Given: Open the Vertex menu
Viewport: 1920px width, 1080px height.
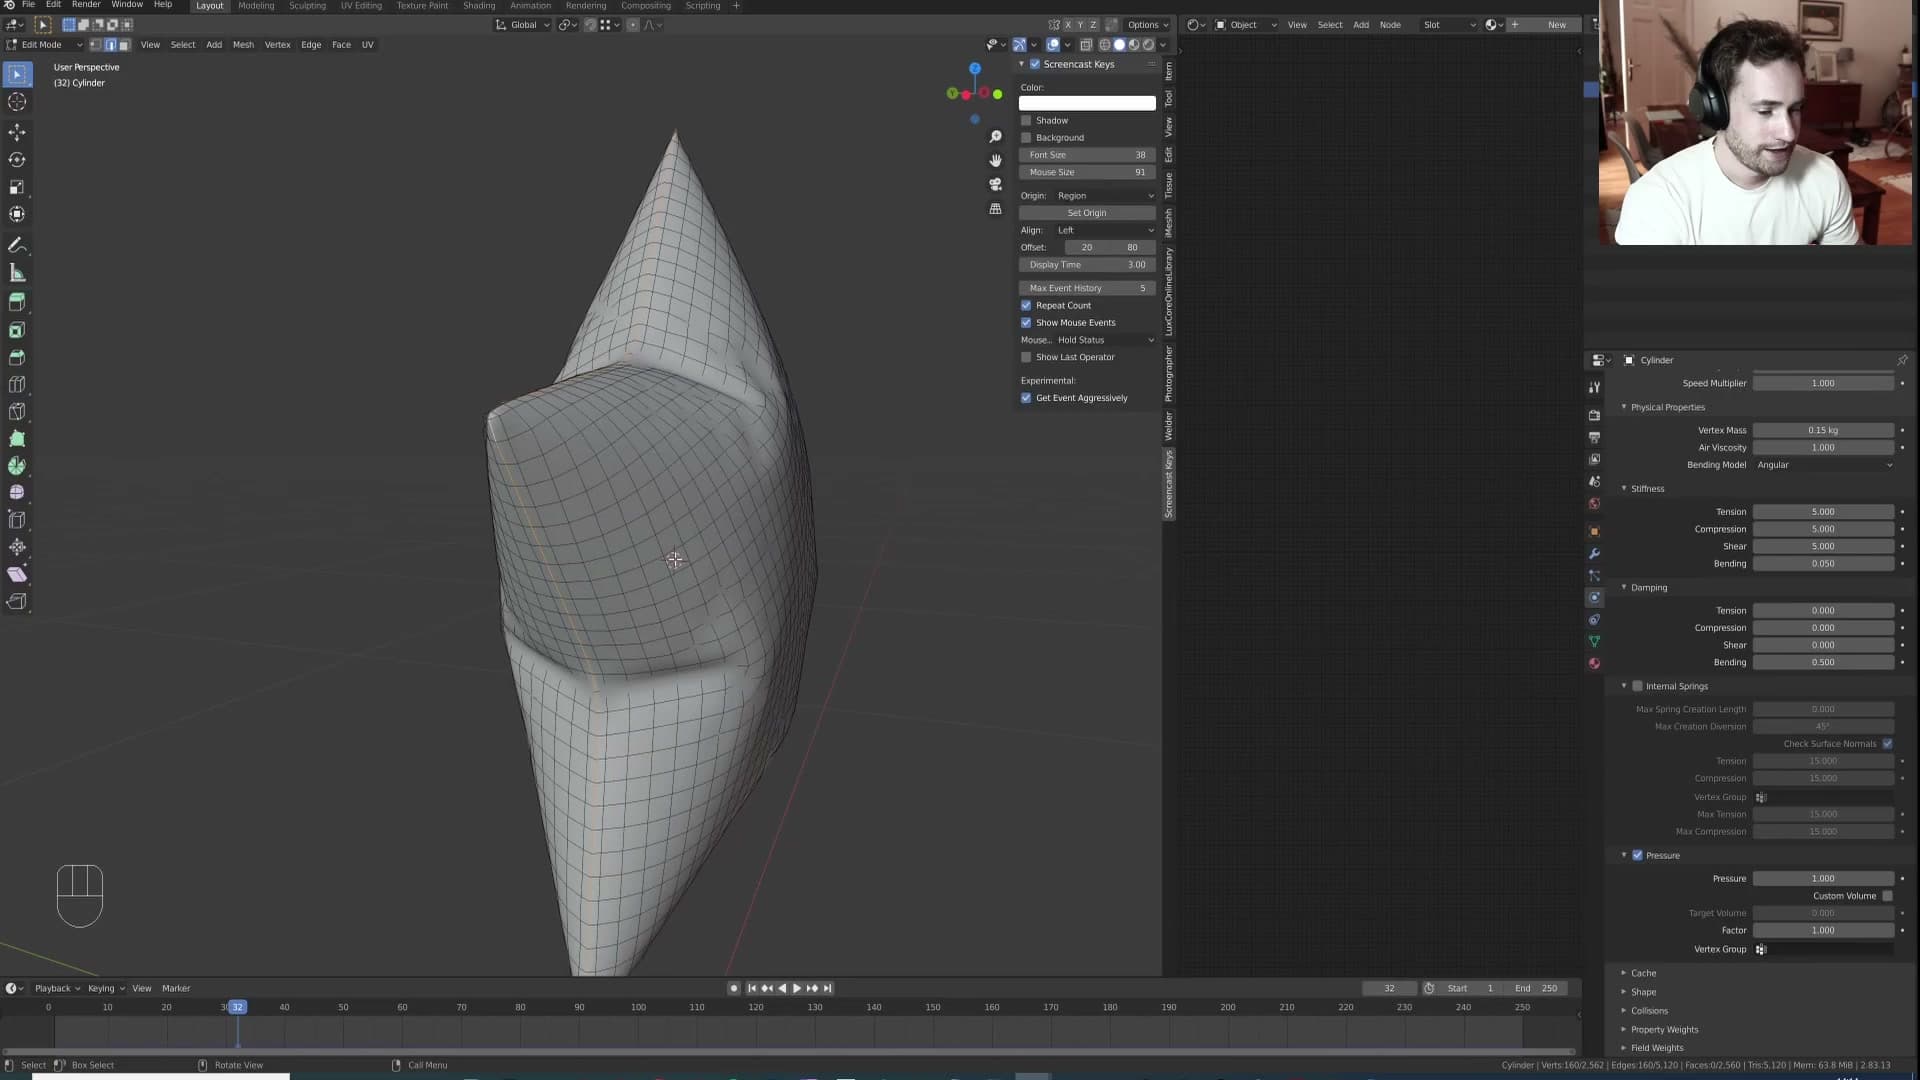Looking at the screenshot, I should pos(277,45).
